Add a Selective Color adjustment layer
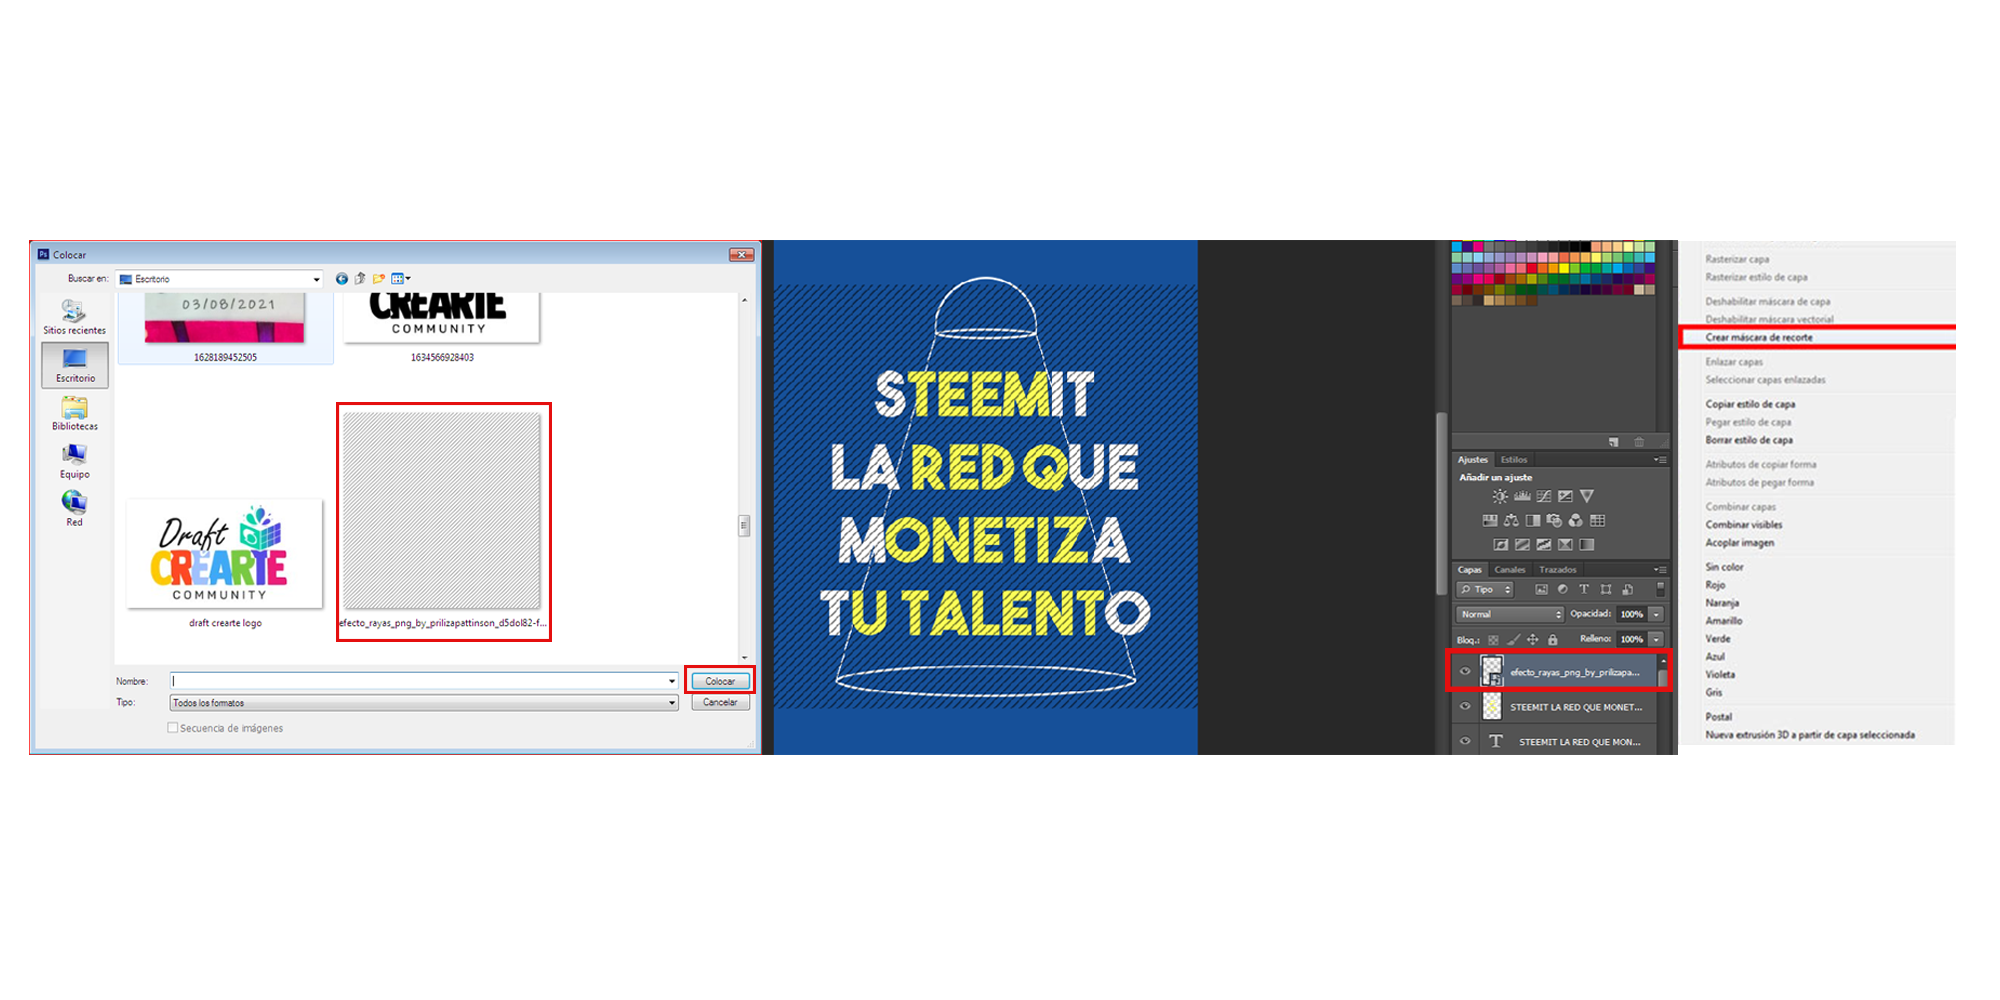Screen dimensions: 2000x1000 coord(1565,545)
